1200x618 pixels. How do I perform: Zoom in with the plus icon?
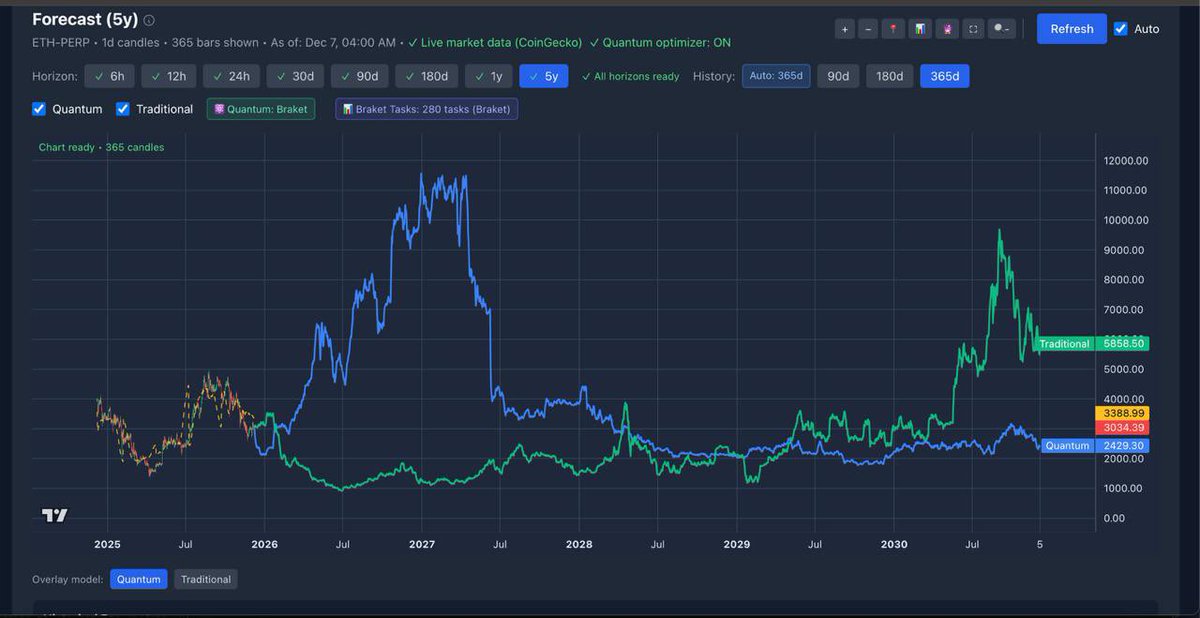coord(845,29)
